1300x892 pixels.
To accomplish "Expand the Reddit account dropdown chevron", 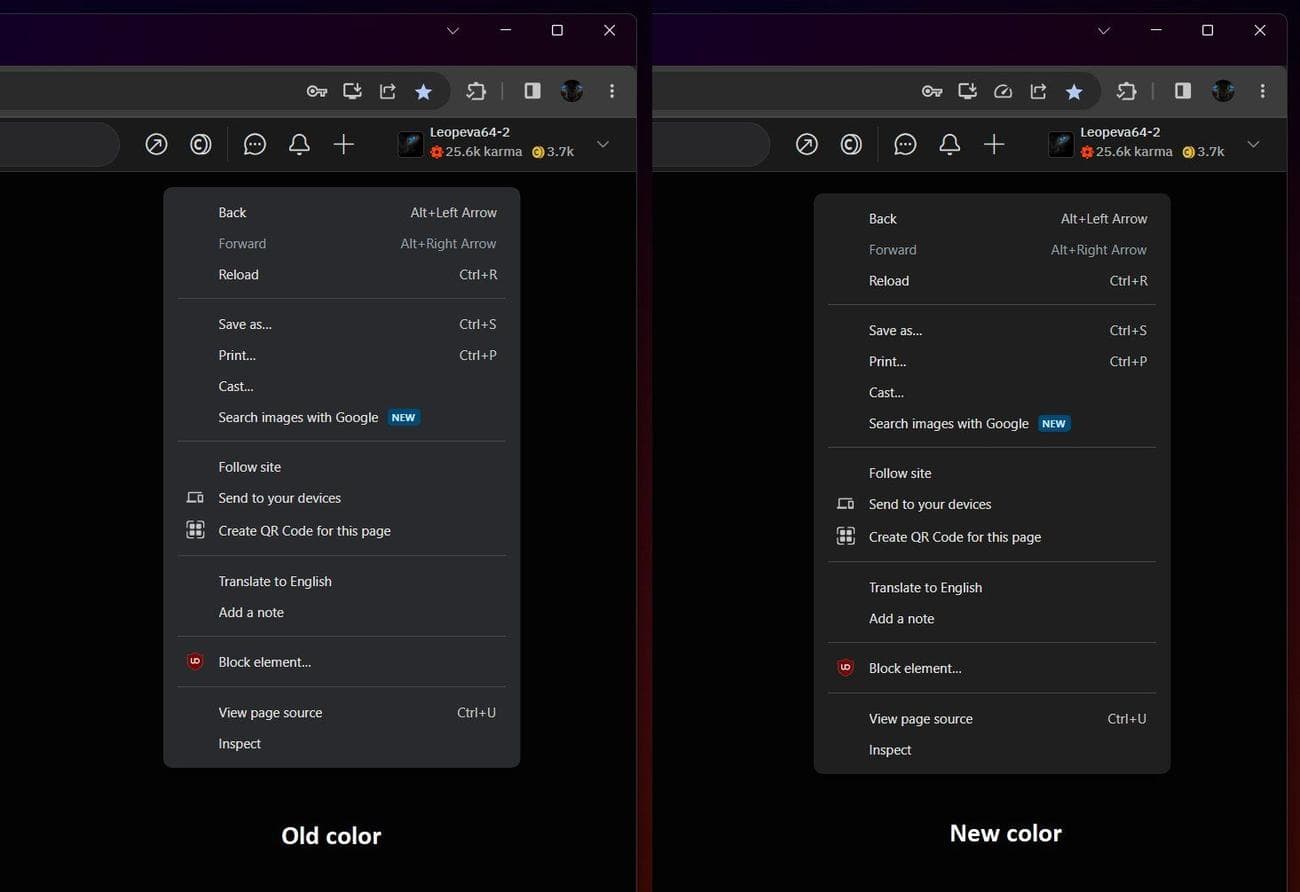I will coord(602,144).
